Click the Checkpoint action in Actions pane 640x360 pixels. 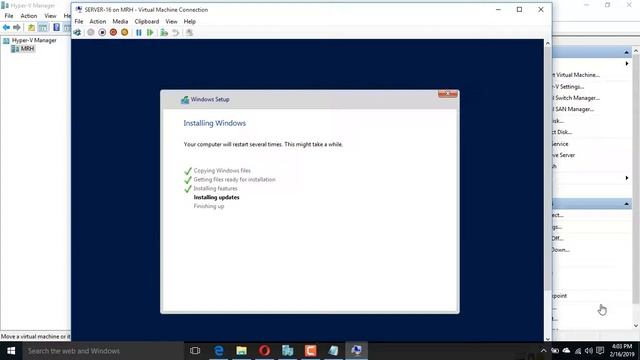pyautogui.click(x=560, y=296)
